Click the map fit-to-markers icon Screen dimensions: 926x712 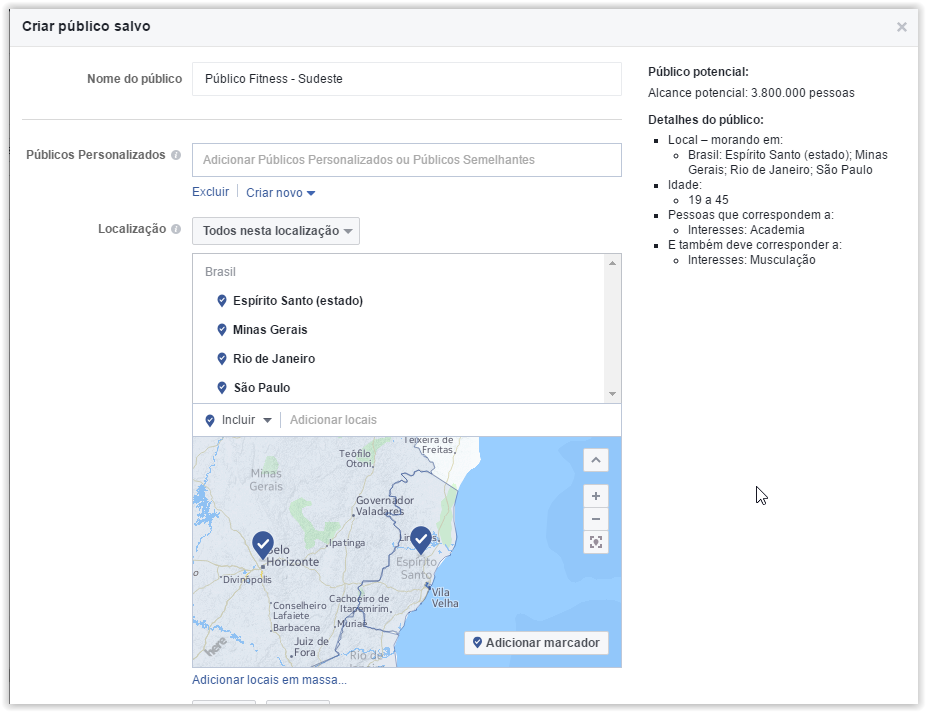[x=596, y=542]
